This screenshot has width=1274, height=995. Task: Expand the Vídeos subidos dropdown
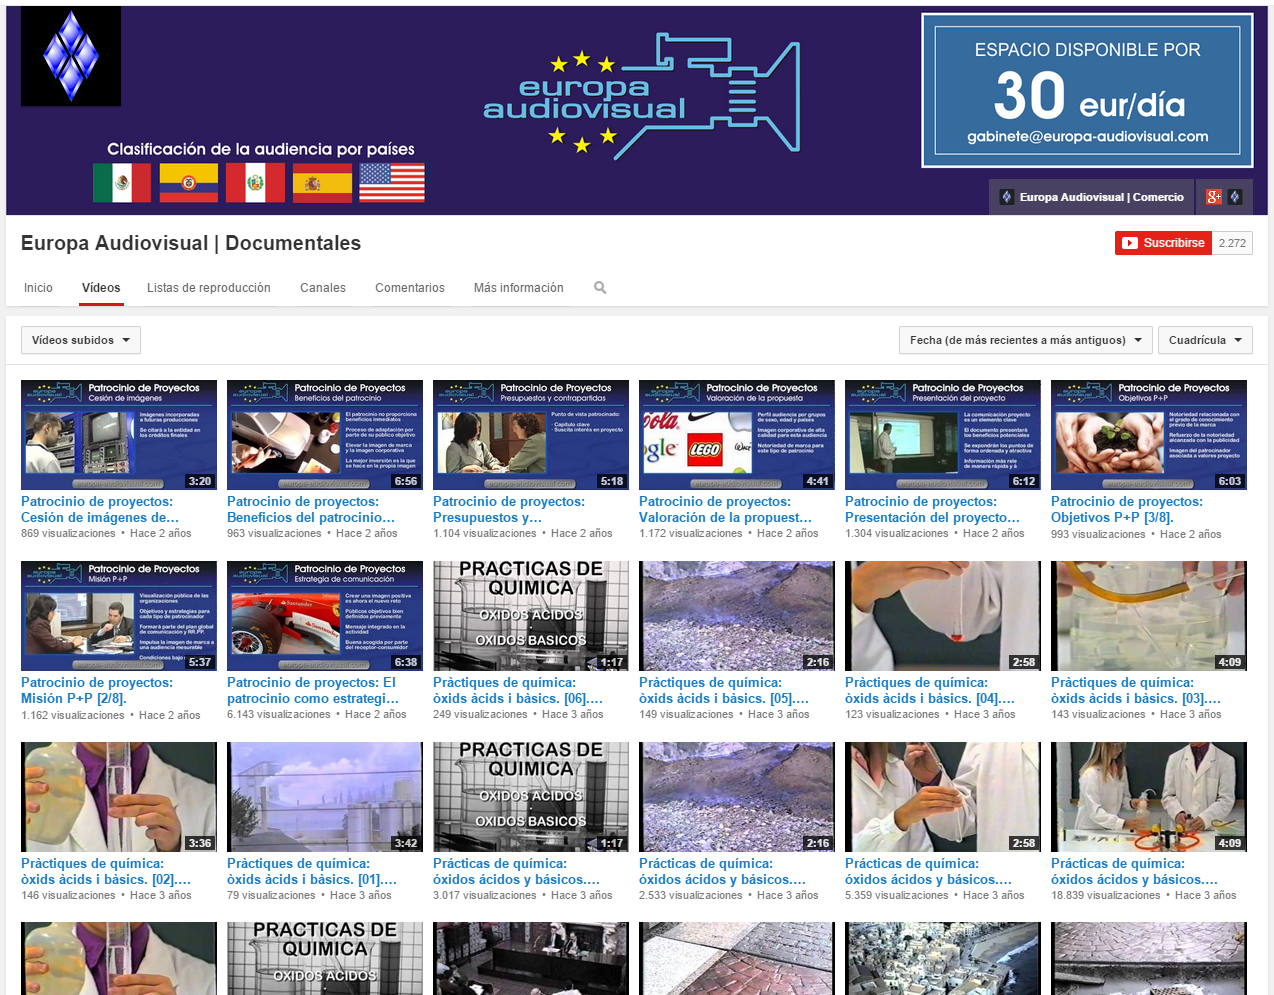(x=81, y=340)
